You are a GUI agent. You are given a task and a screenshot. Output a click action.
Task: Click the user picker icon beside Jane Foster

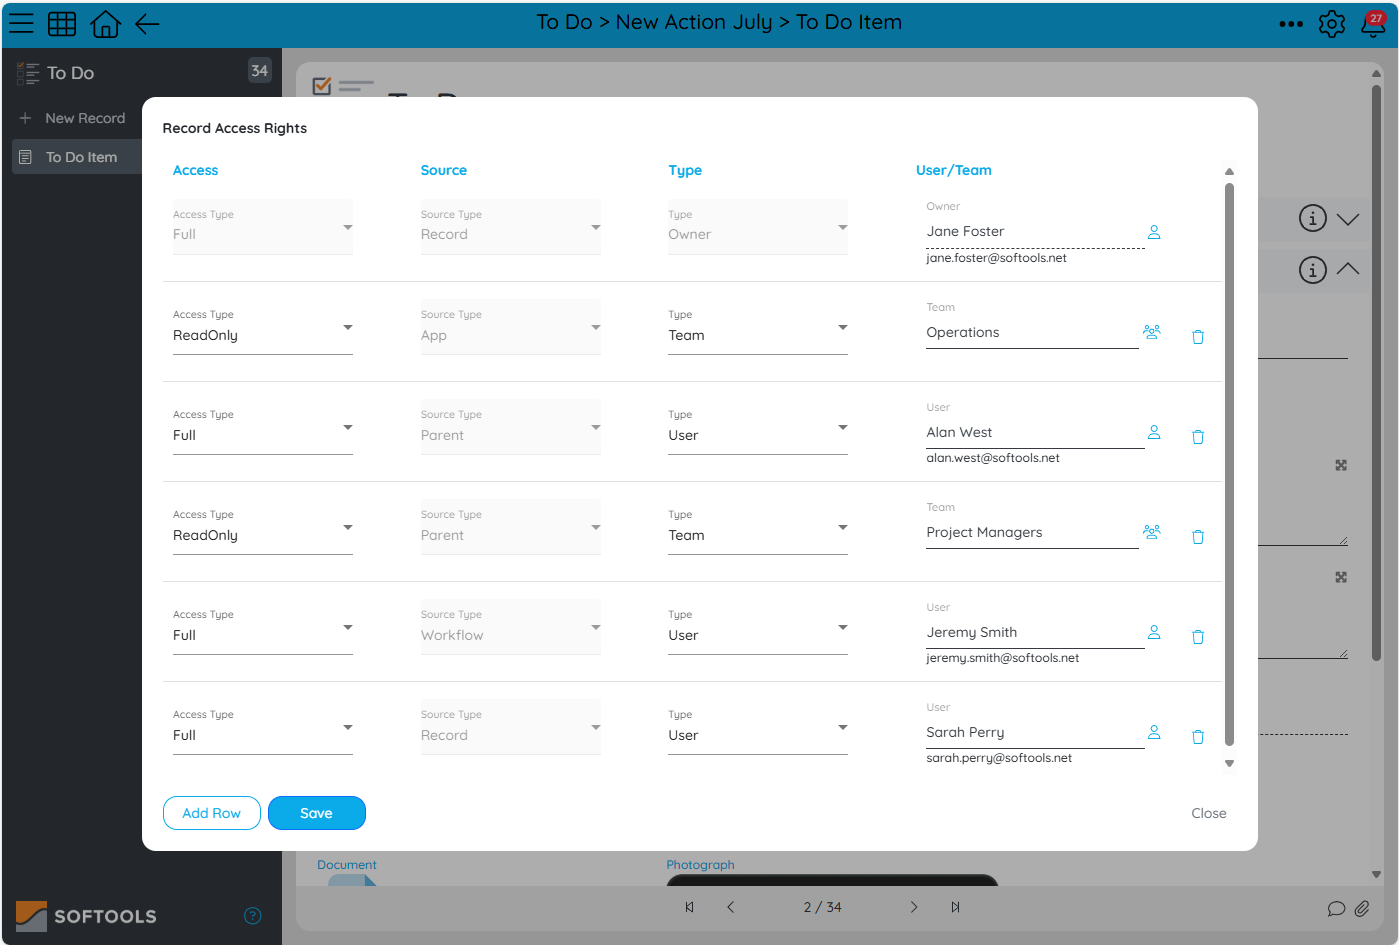[1153, 232]
